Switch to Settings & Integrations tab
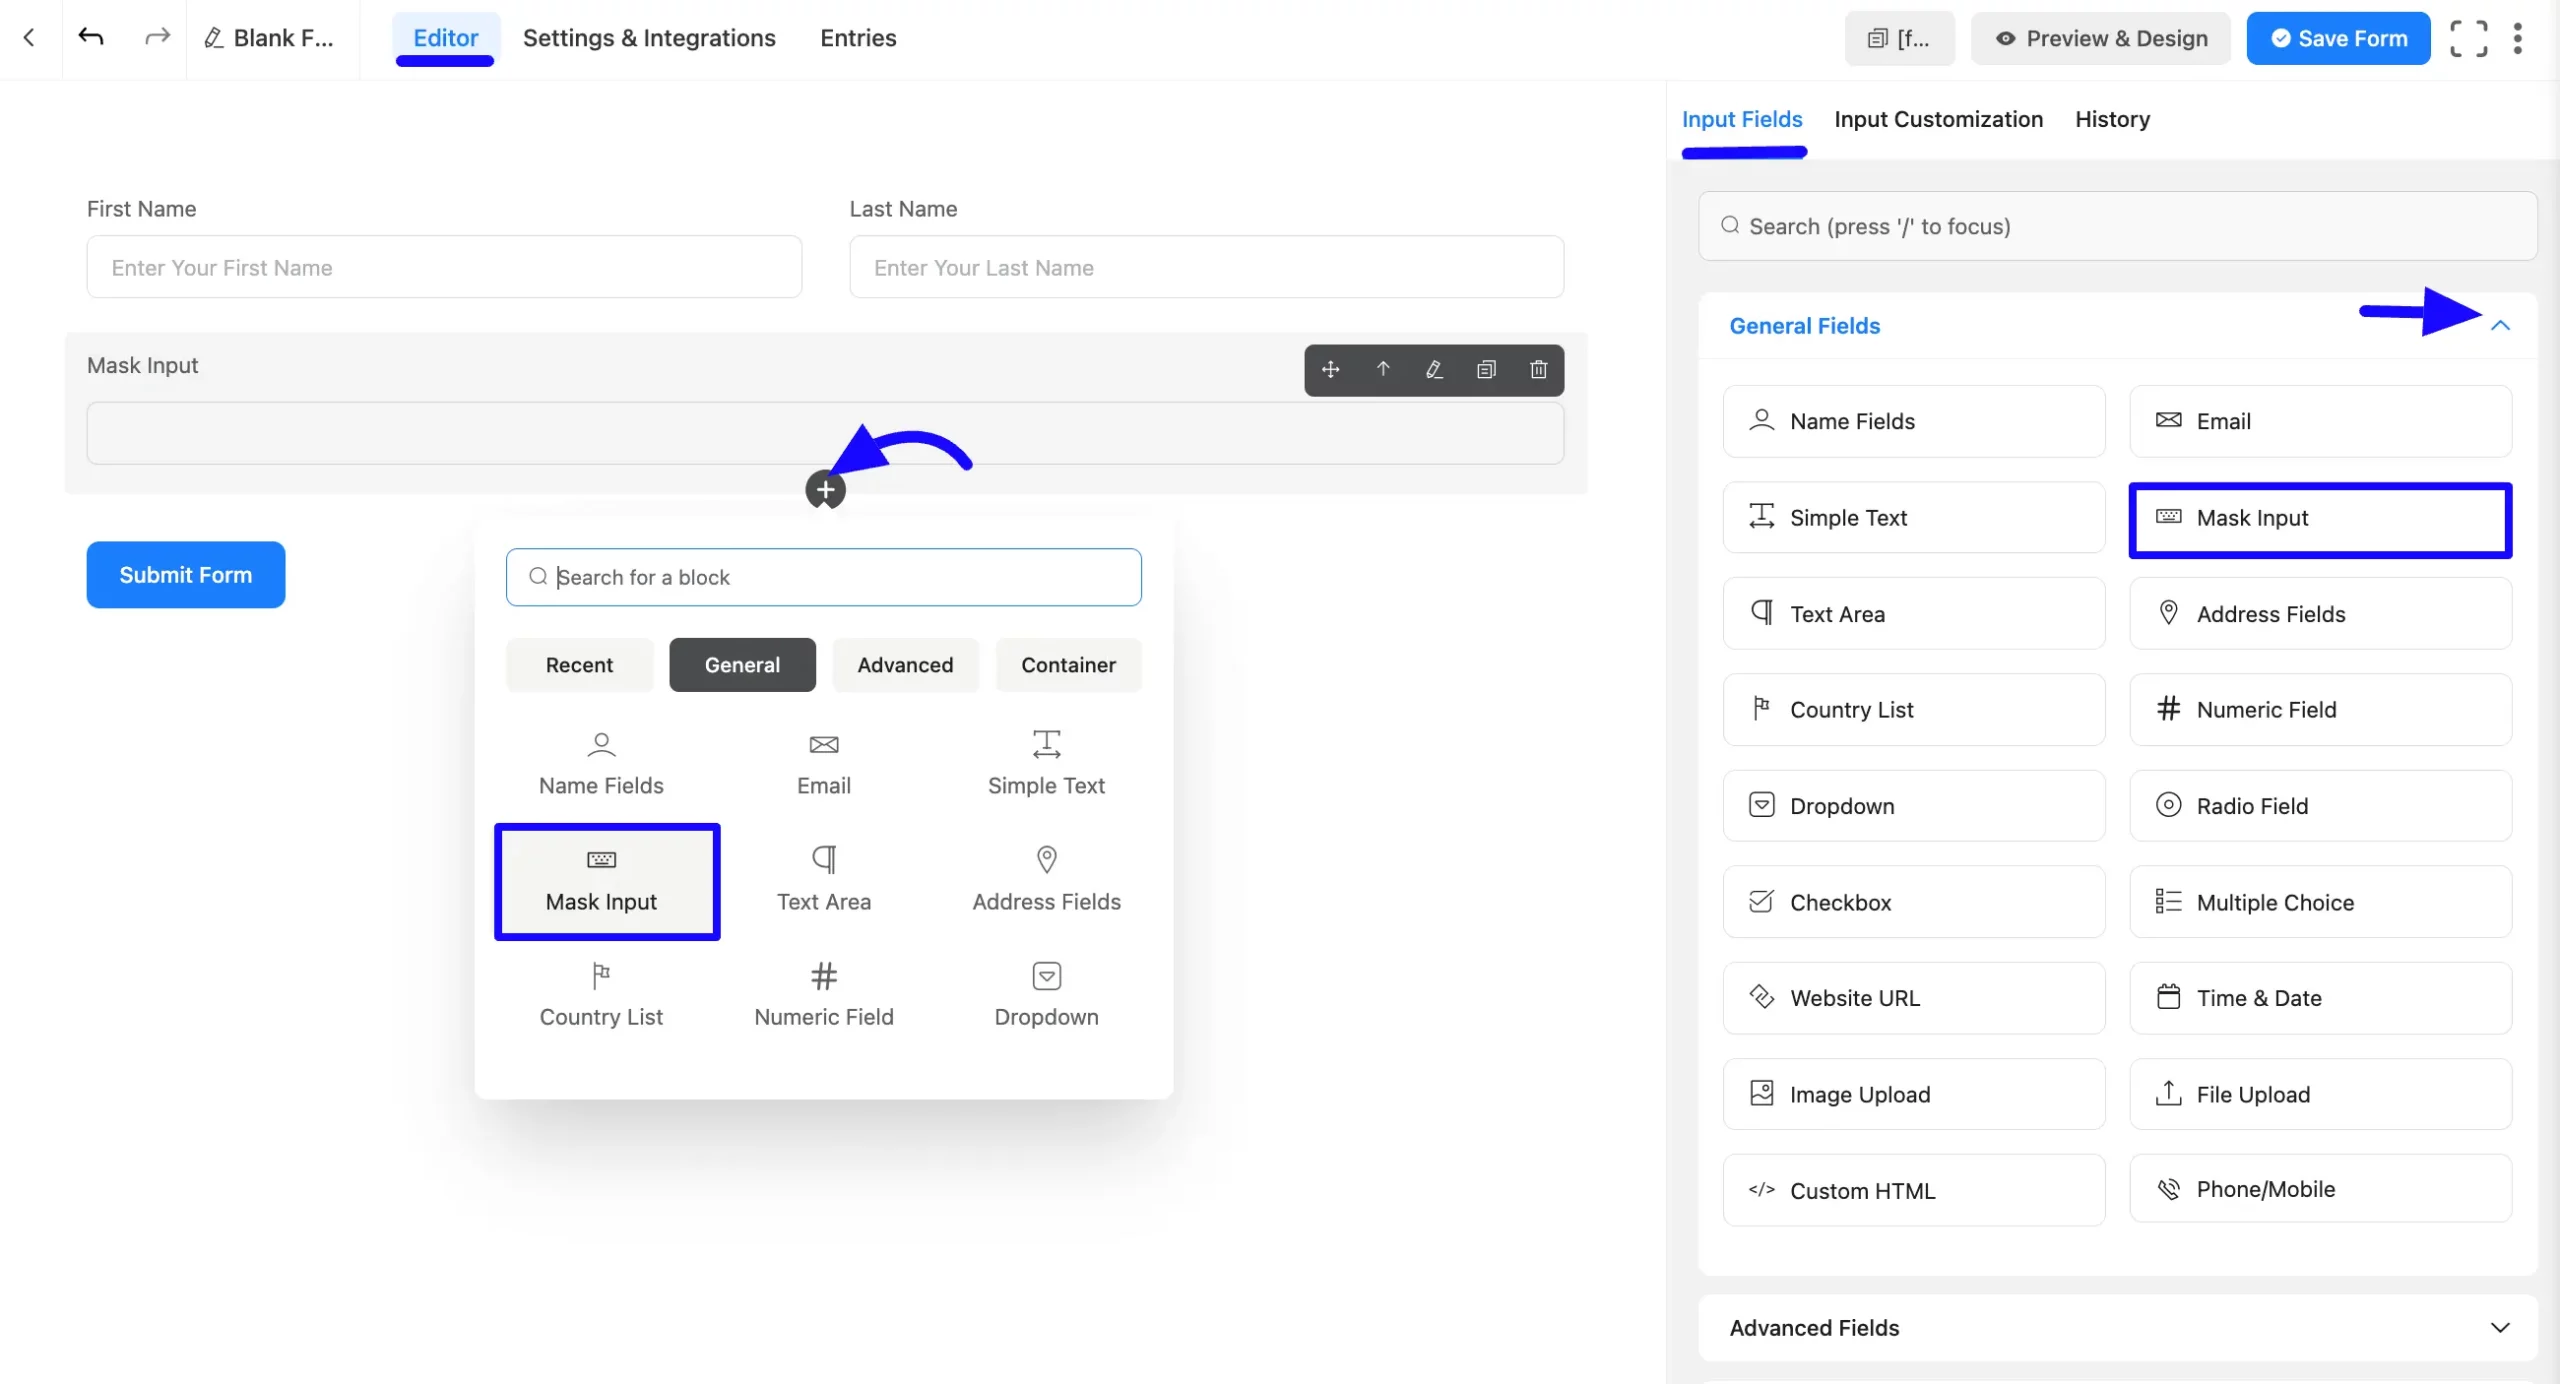 (649, 38)
